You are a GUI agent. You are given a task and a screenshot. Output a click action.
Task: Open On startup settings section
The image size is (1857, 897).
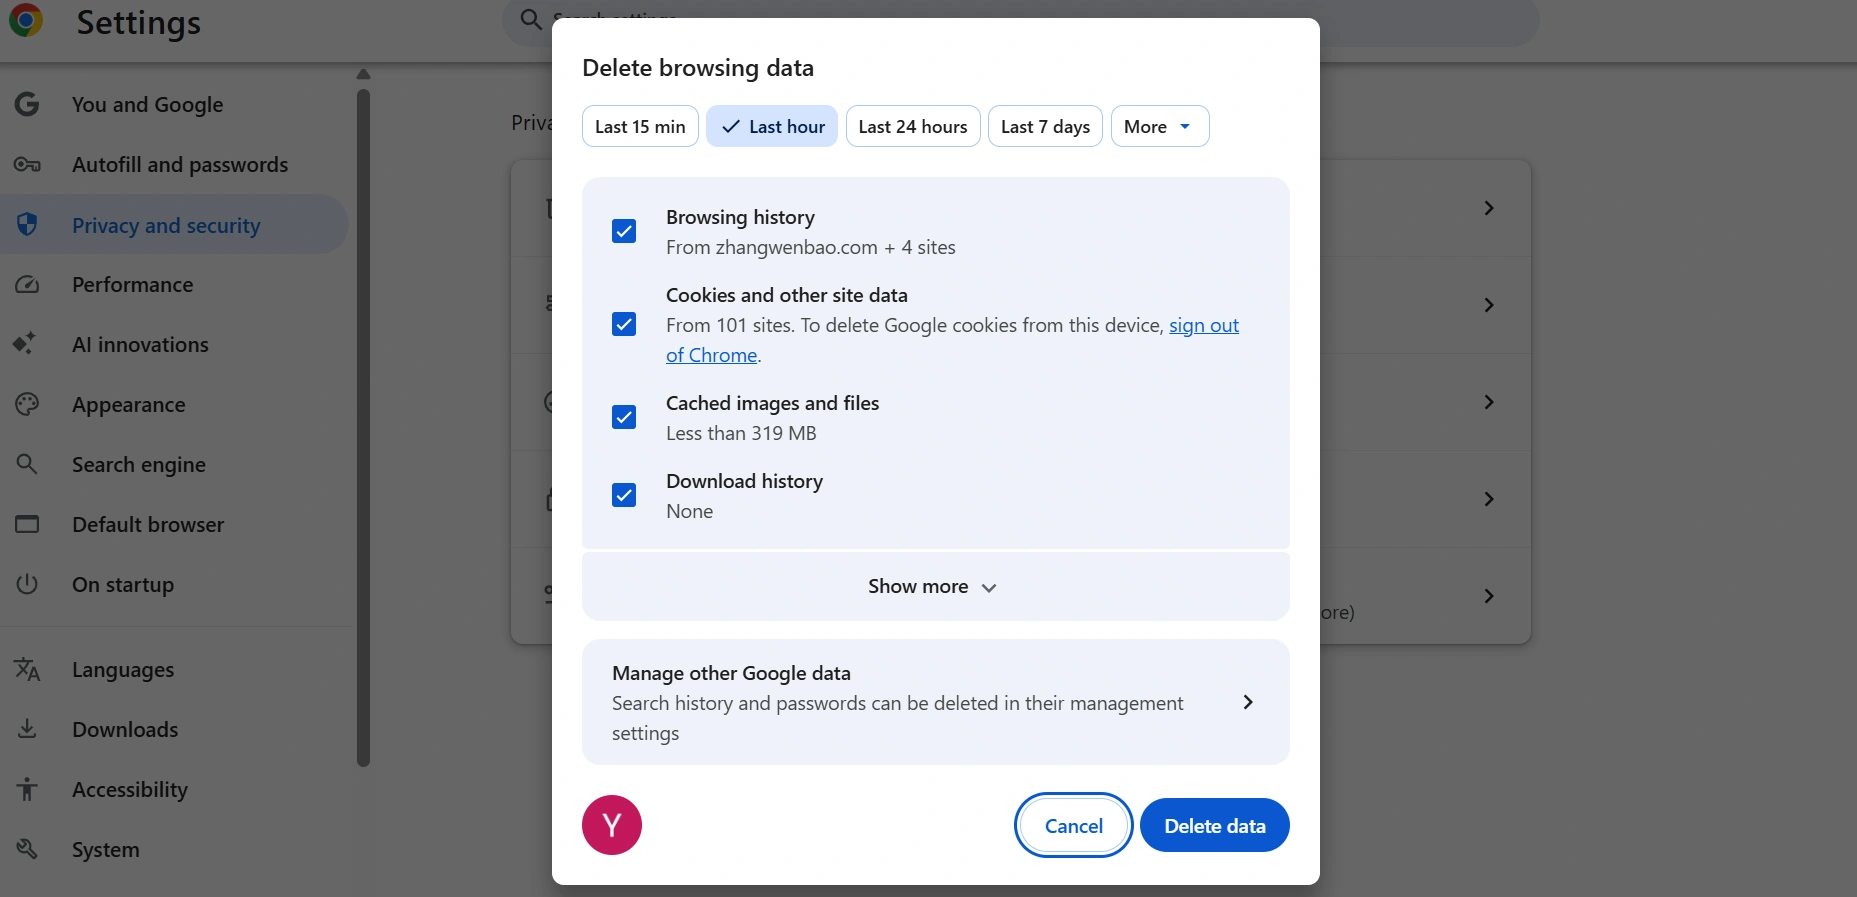click(174, 584)
